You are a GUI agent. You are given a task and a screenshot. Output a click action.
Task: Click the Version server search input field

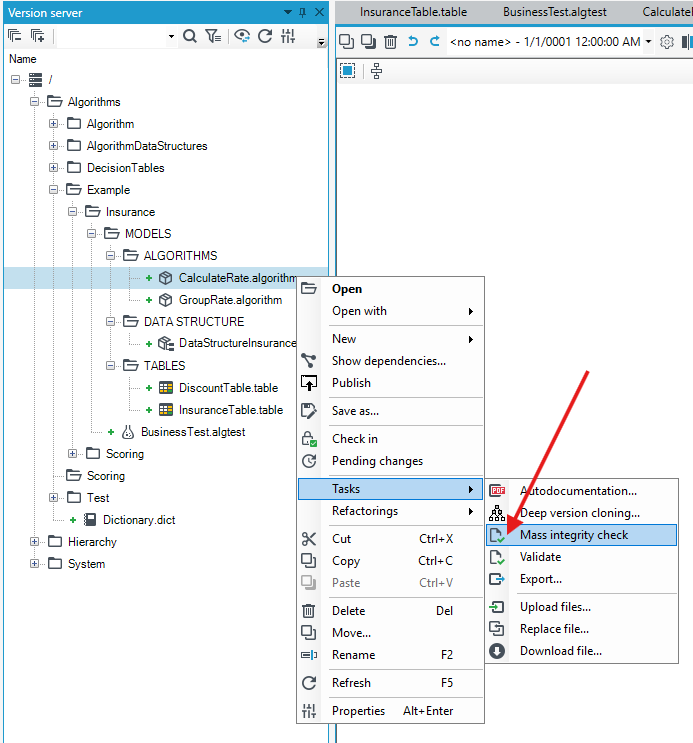[111, 36]
